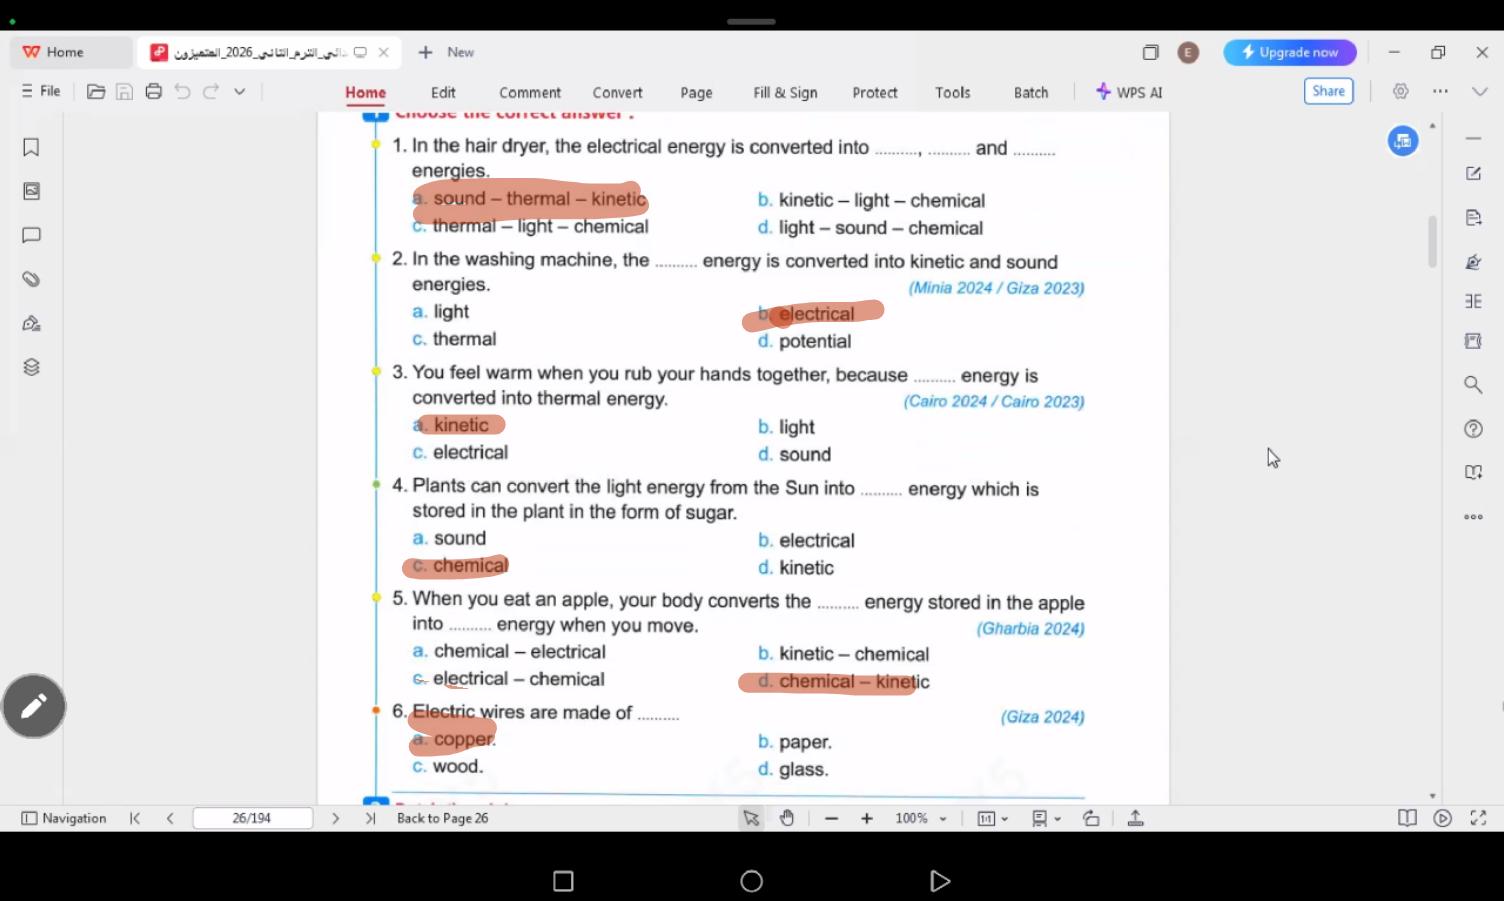
Task: Click the WPS settings gear icon
Action: click(x=1401, y=91)
